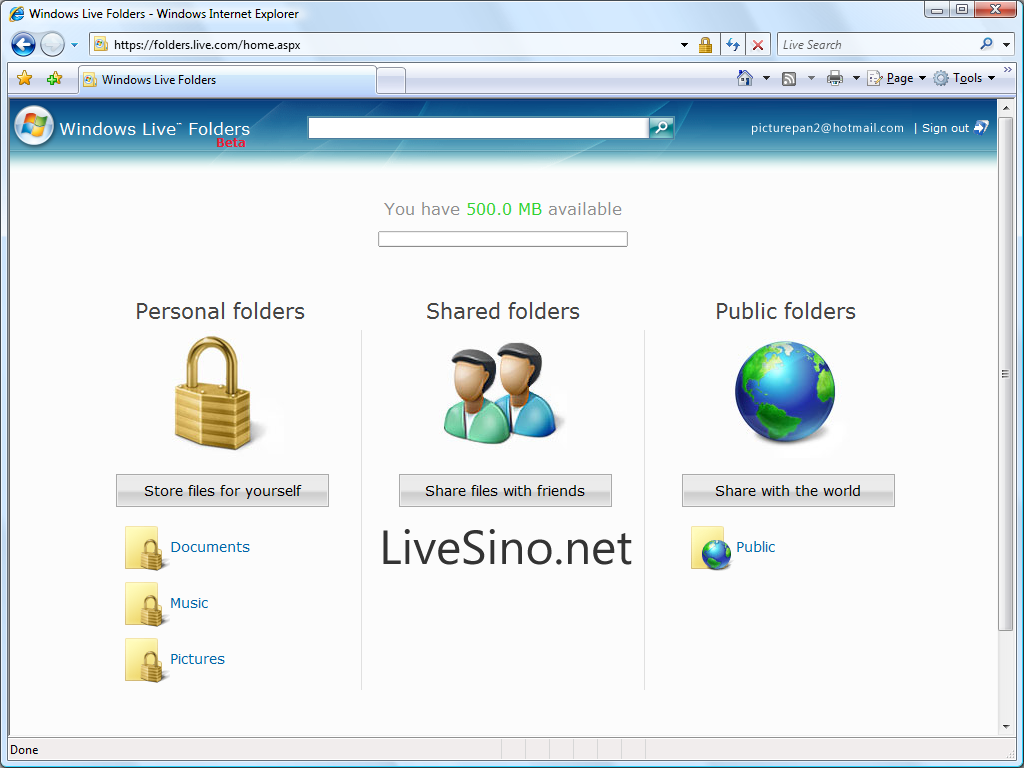
Task: Open the recent pages dropdown arrow
Action: 74,45
